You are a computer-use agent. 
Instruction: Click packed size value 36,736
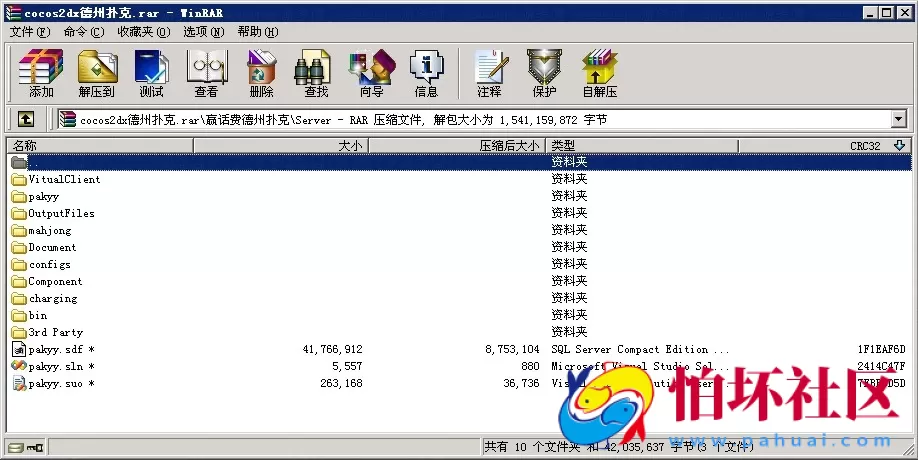[x=521, y=383]
